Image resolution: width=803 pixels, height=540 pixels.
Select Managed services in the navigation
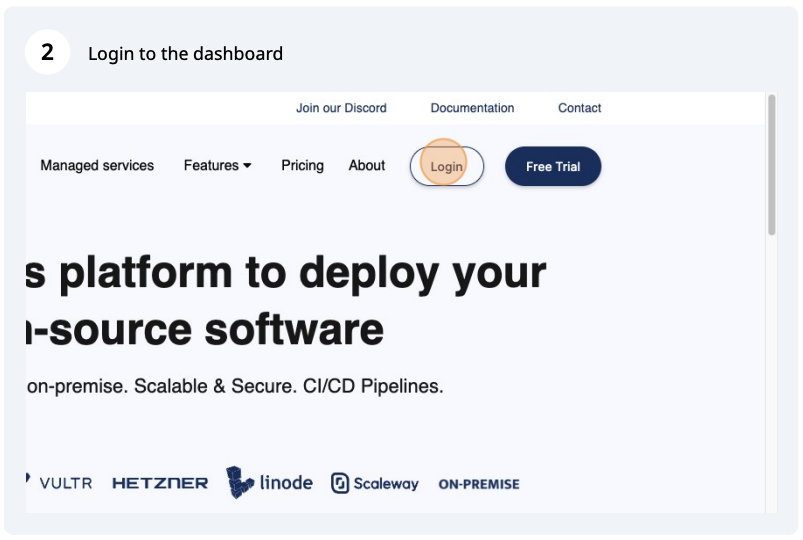tap(97, 166)
